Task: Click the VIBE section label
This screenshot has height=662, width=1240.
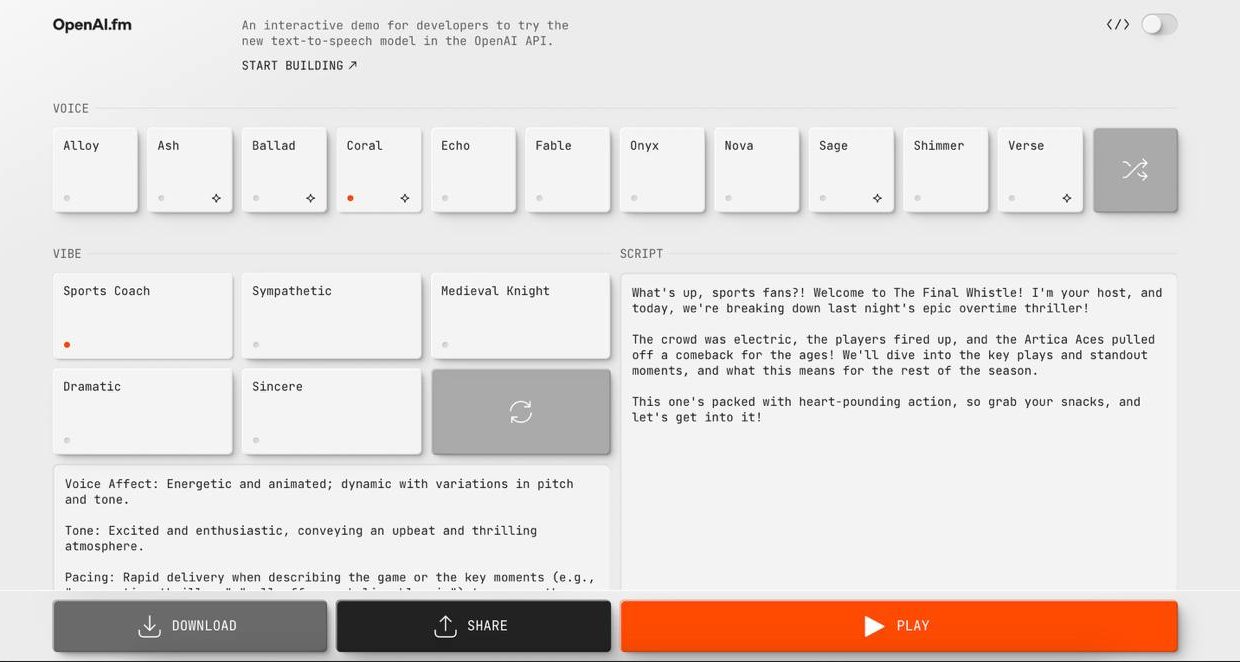Action: click(67, 254)
